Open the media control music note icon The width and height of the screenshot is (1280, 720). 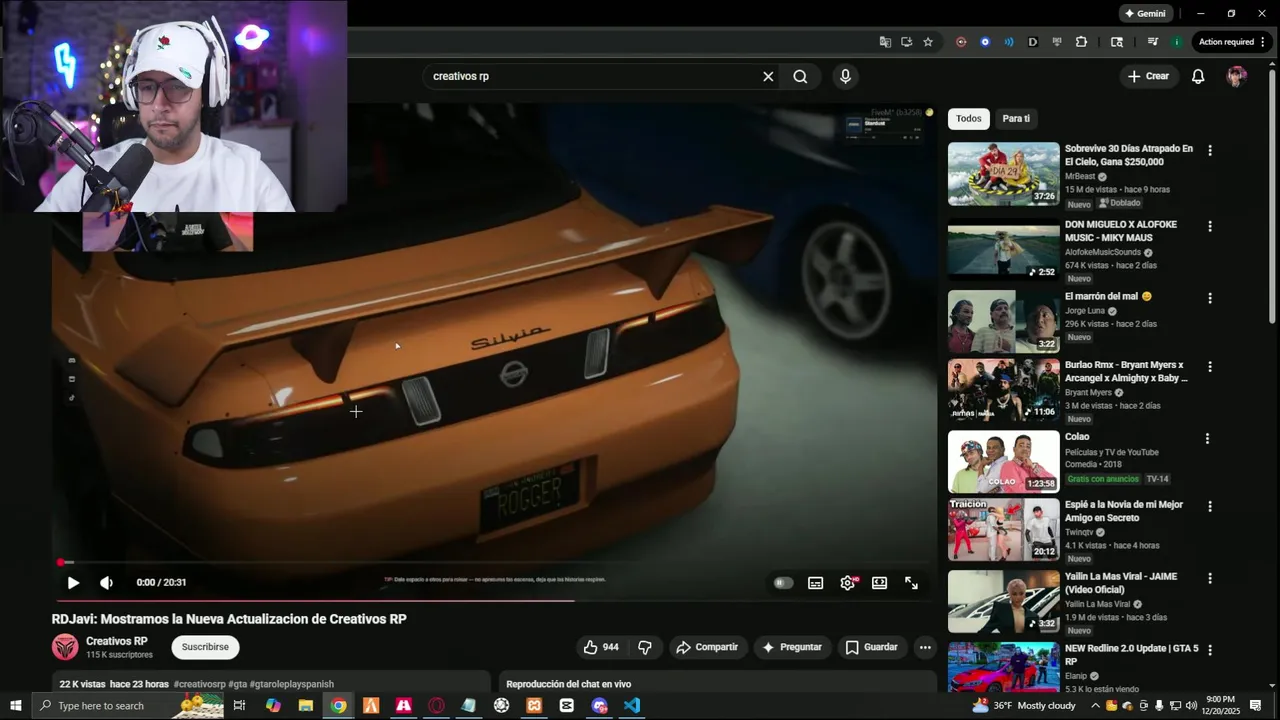1152,42
